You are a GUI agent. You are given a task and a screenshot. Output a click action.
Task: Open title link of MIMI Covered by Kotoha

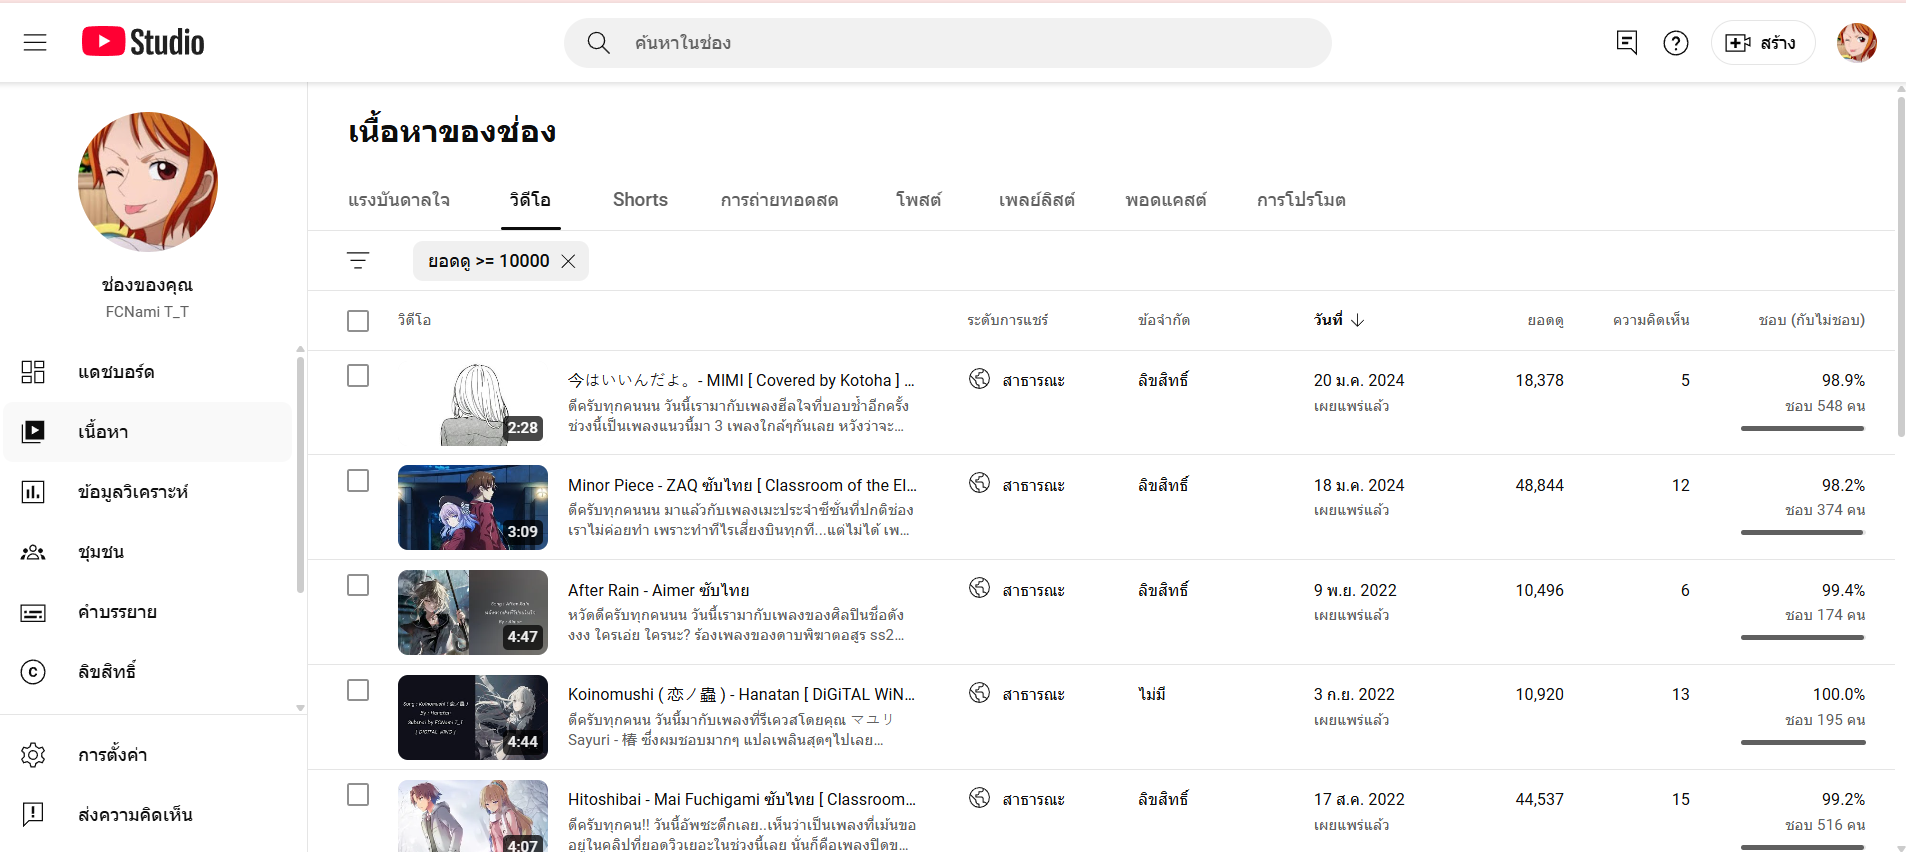[x=741, y=380]
